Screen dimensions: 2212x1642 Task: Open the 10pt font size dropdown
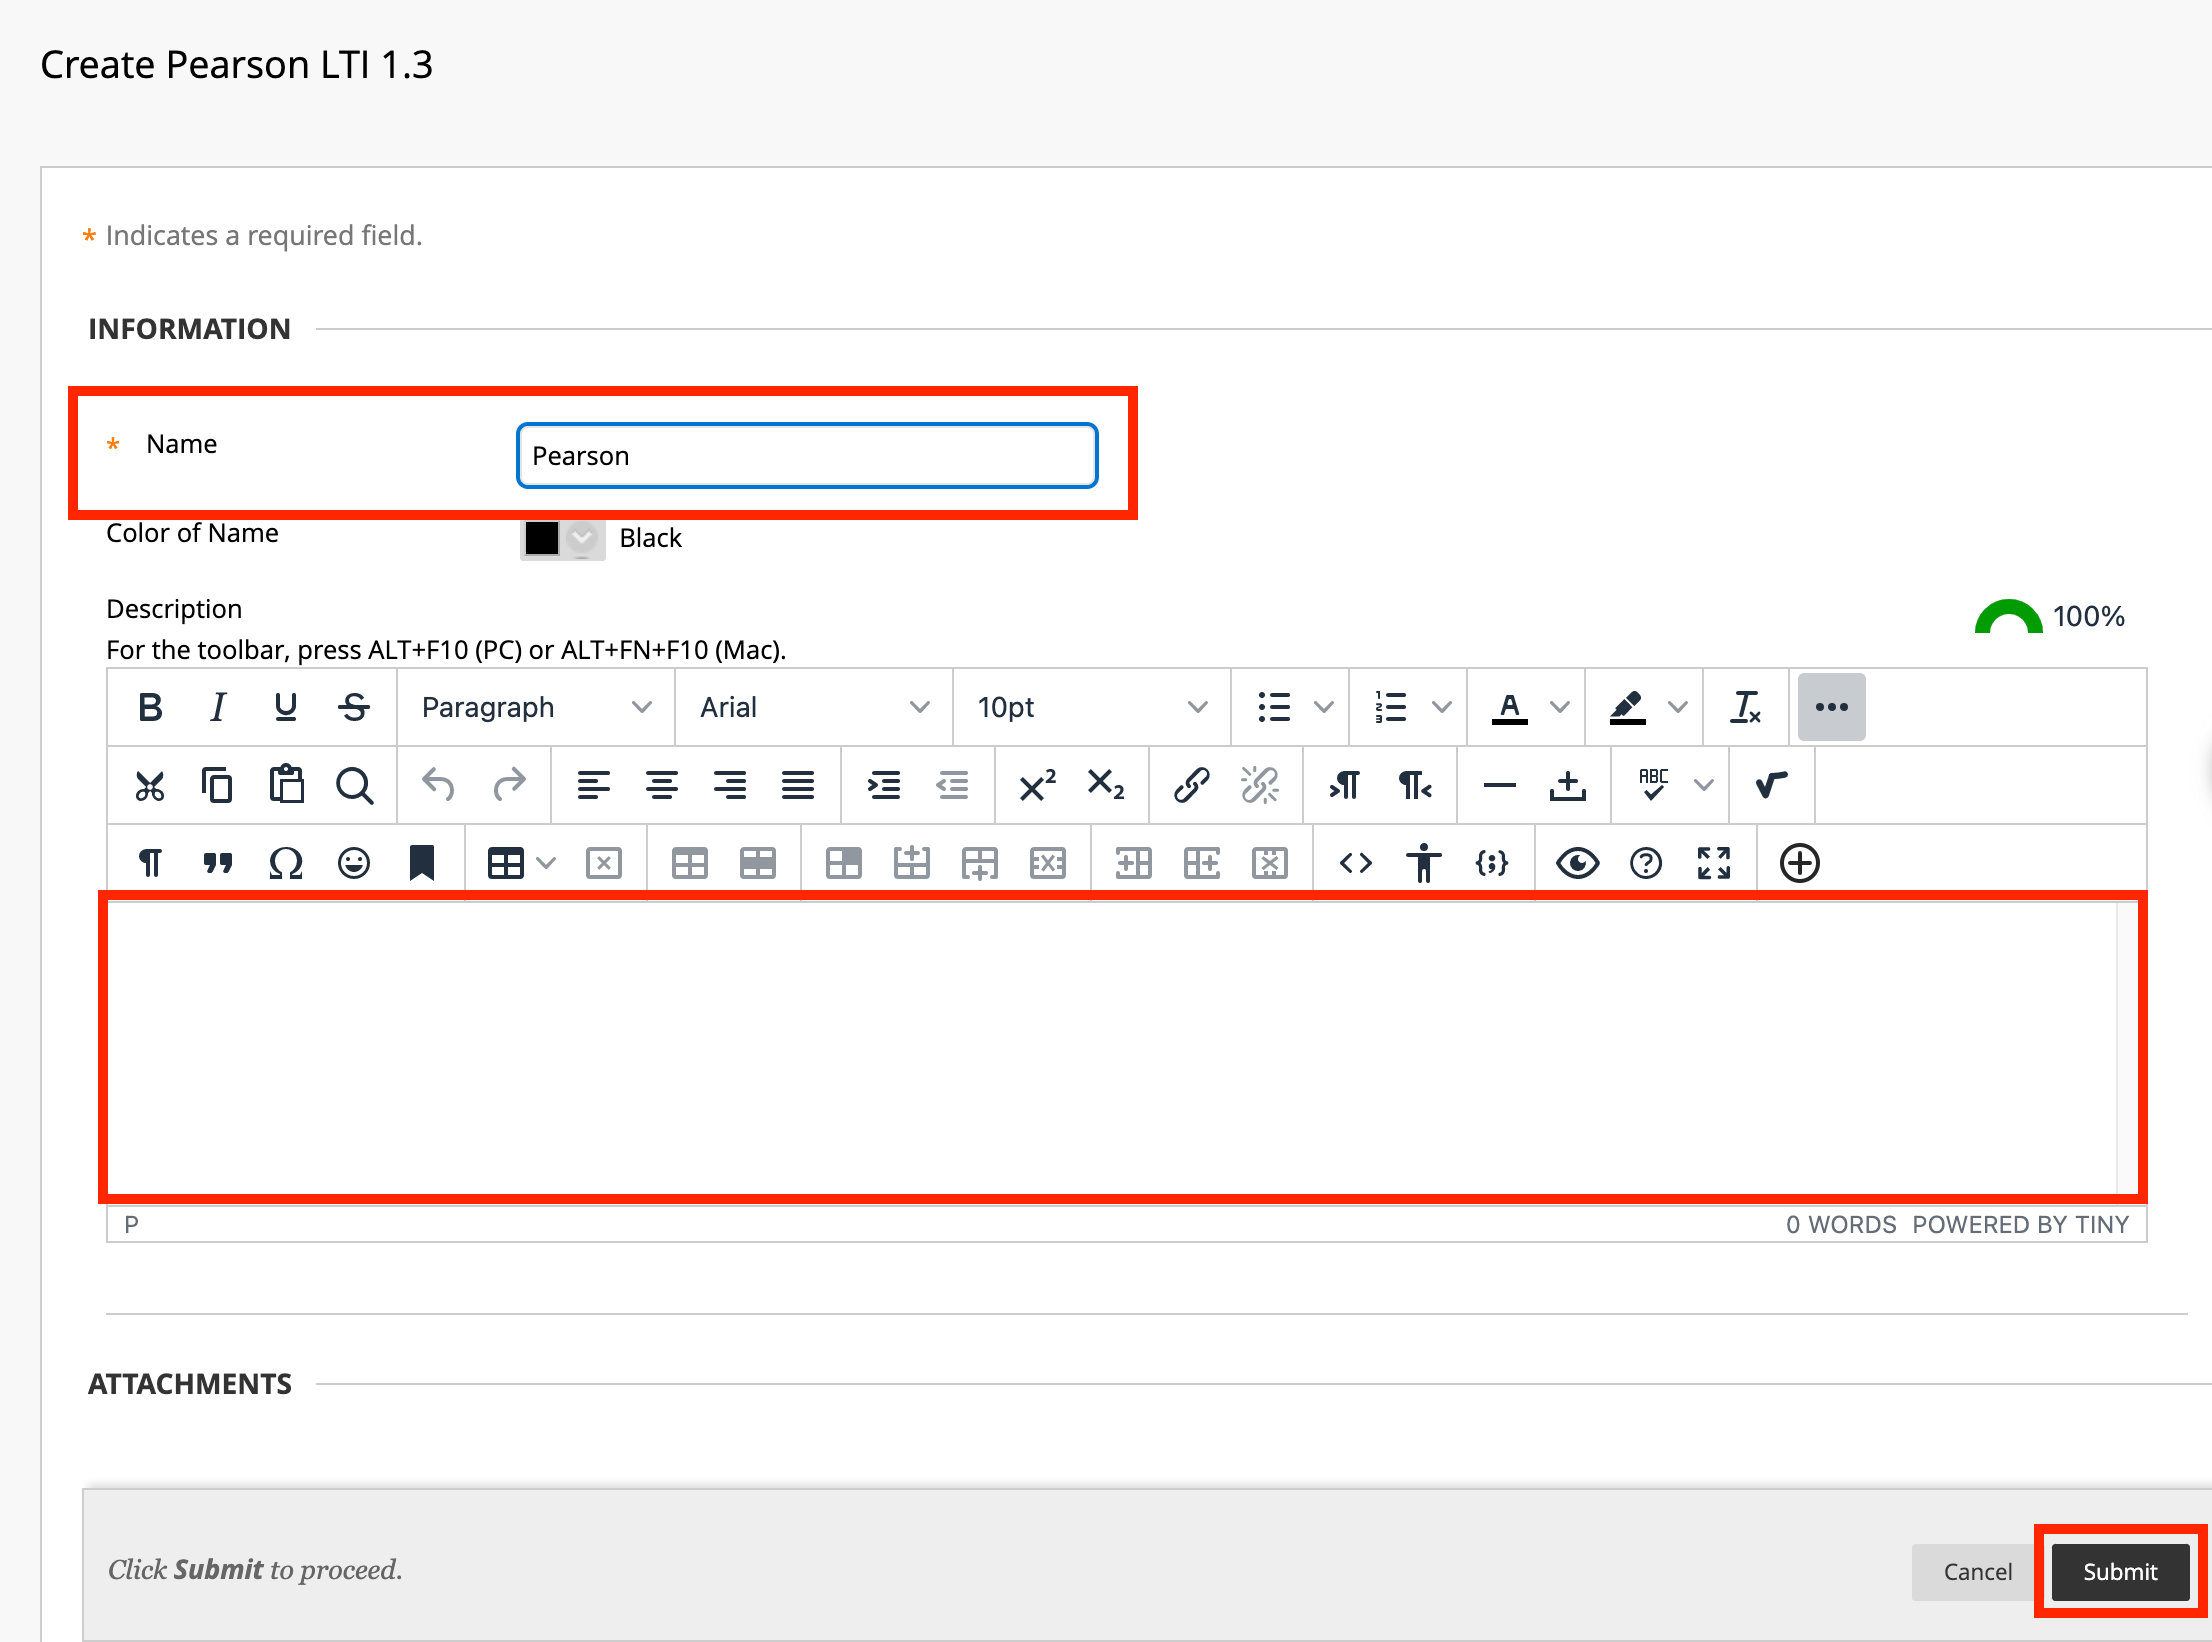click(x=1092, y=707)
